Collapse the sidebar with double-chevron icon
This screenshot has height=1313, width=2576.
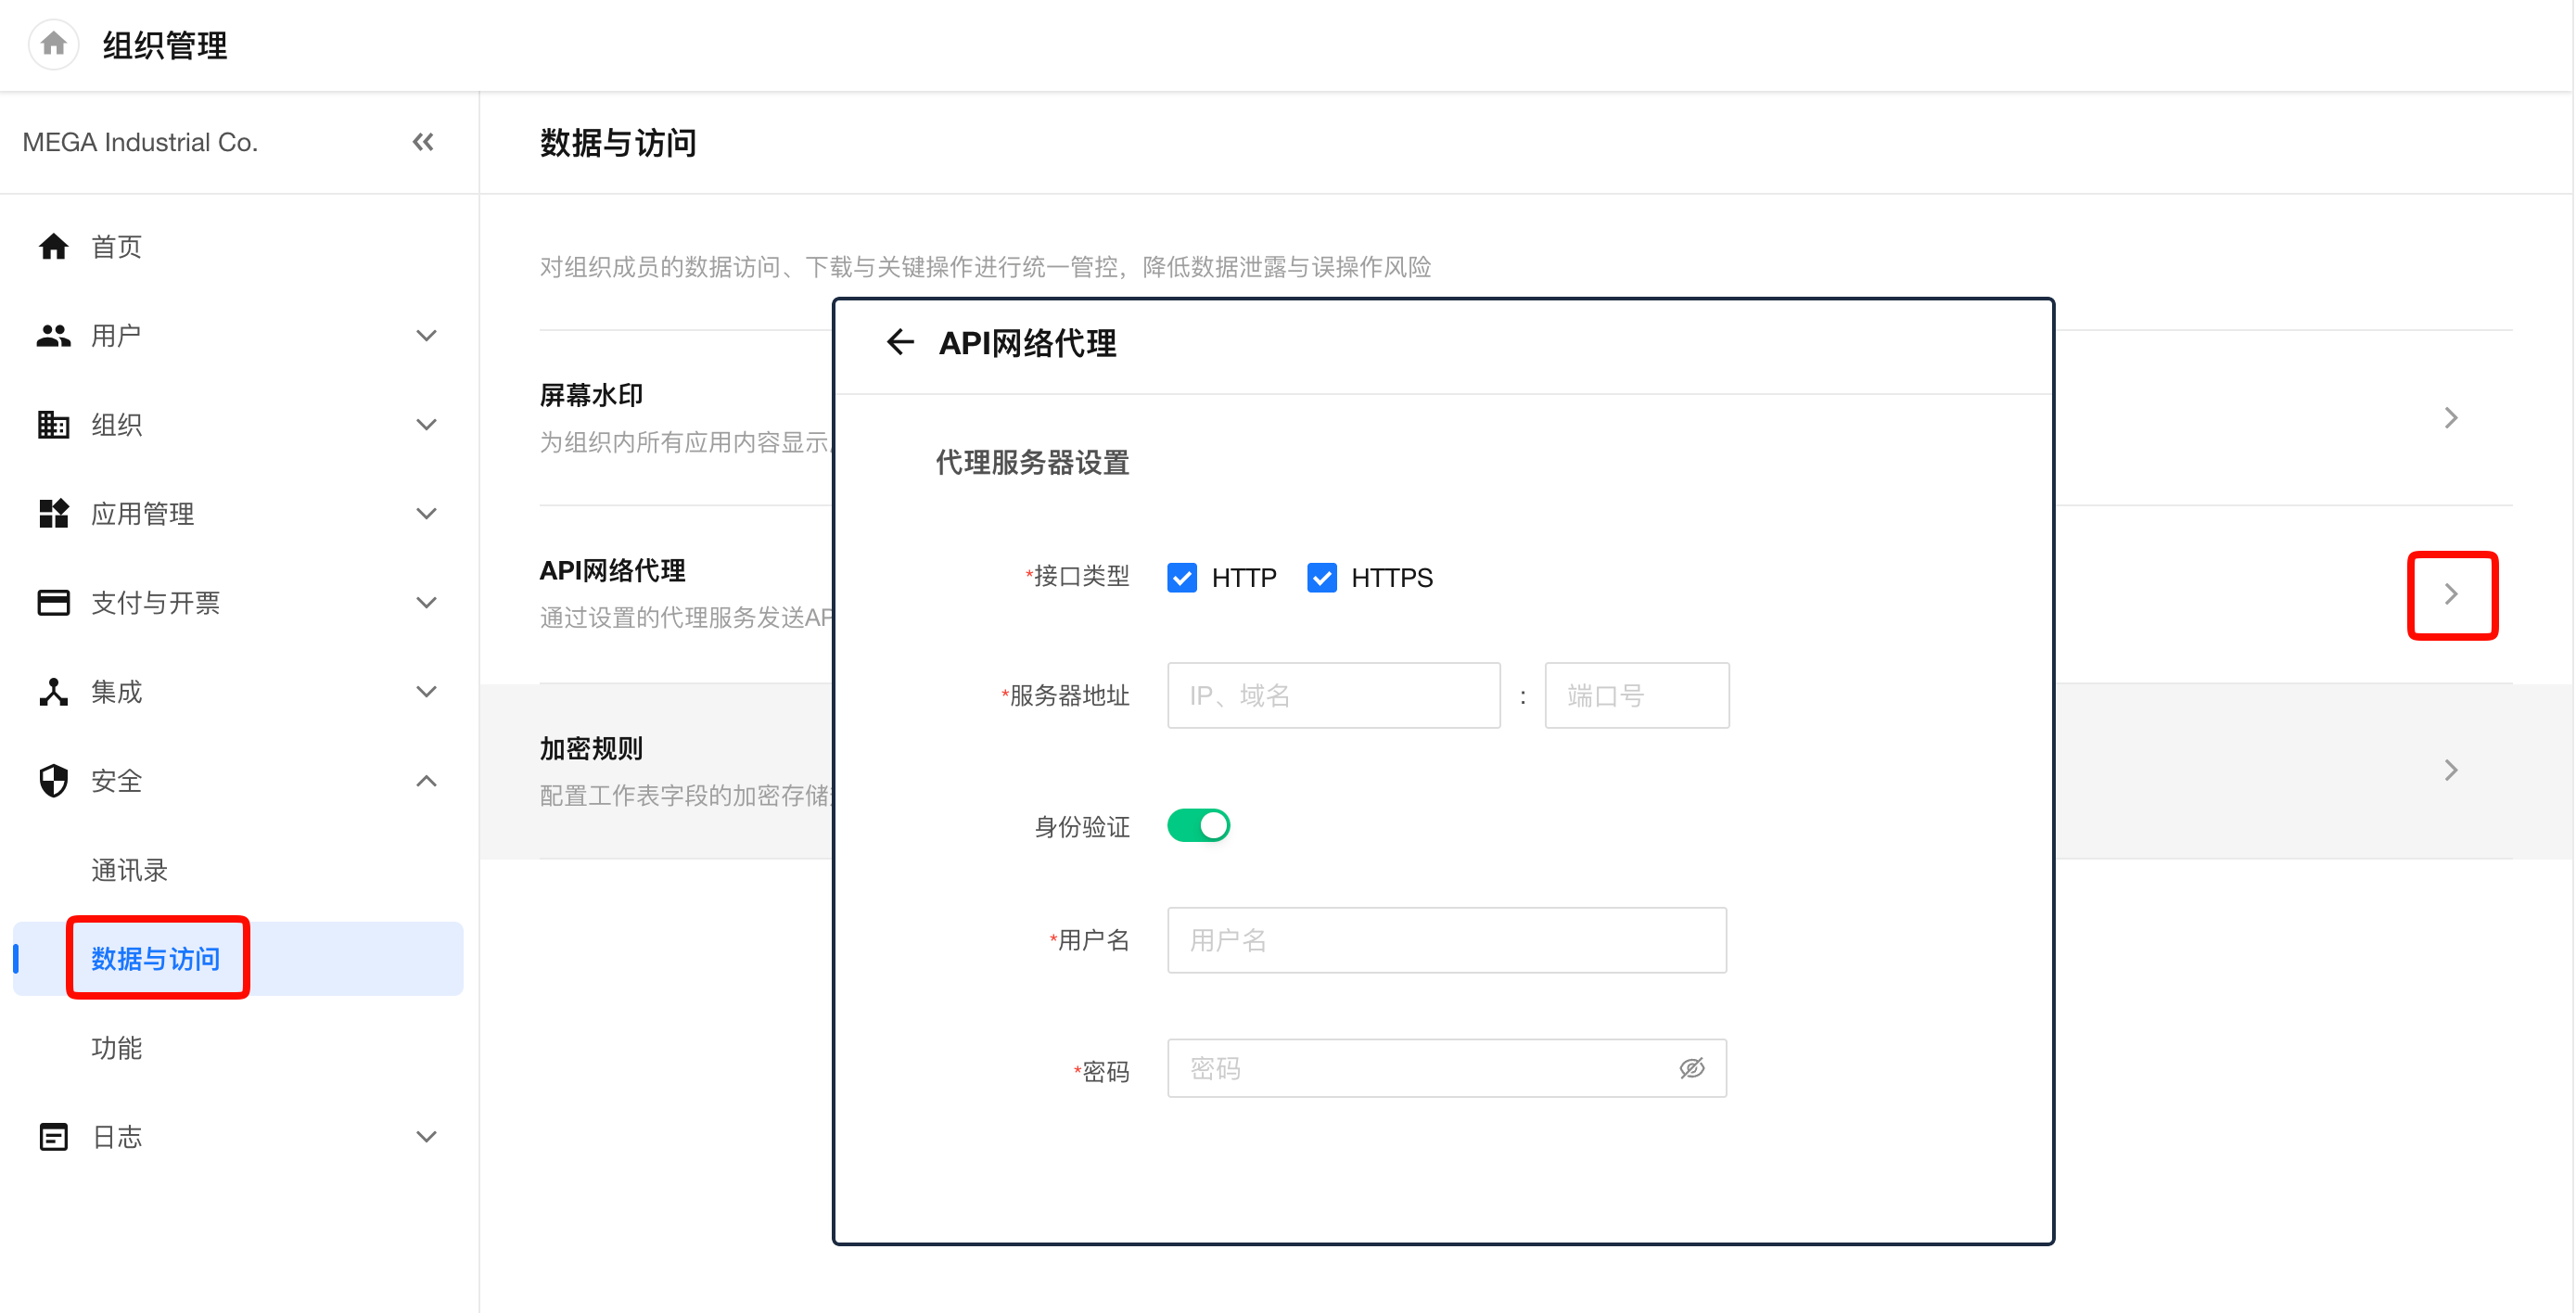[423, 142]
